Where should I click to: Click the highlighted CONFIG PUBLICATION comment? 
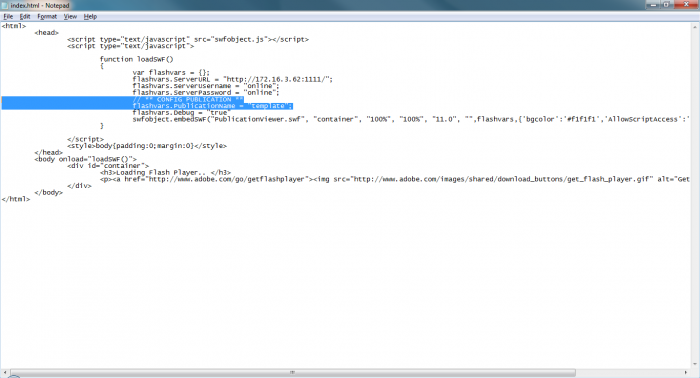(x=188, y=99)
